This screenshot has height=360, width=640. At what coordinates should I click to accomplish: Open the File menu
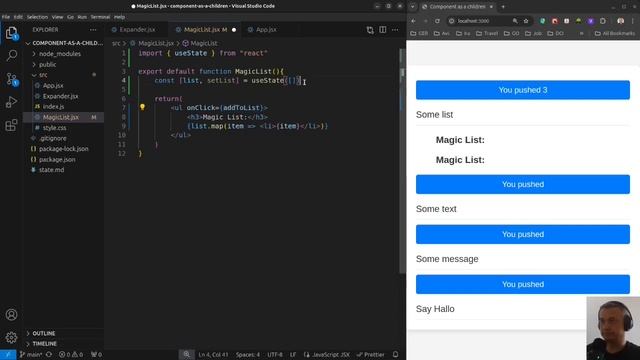coord(6,17)
